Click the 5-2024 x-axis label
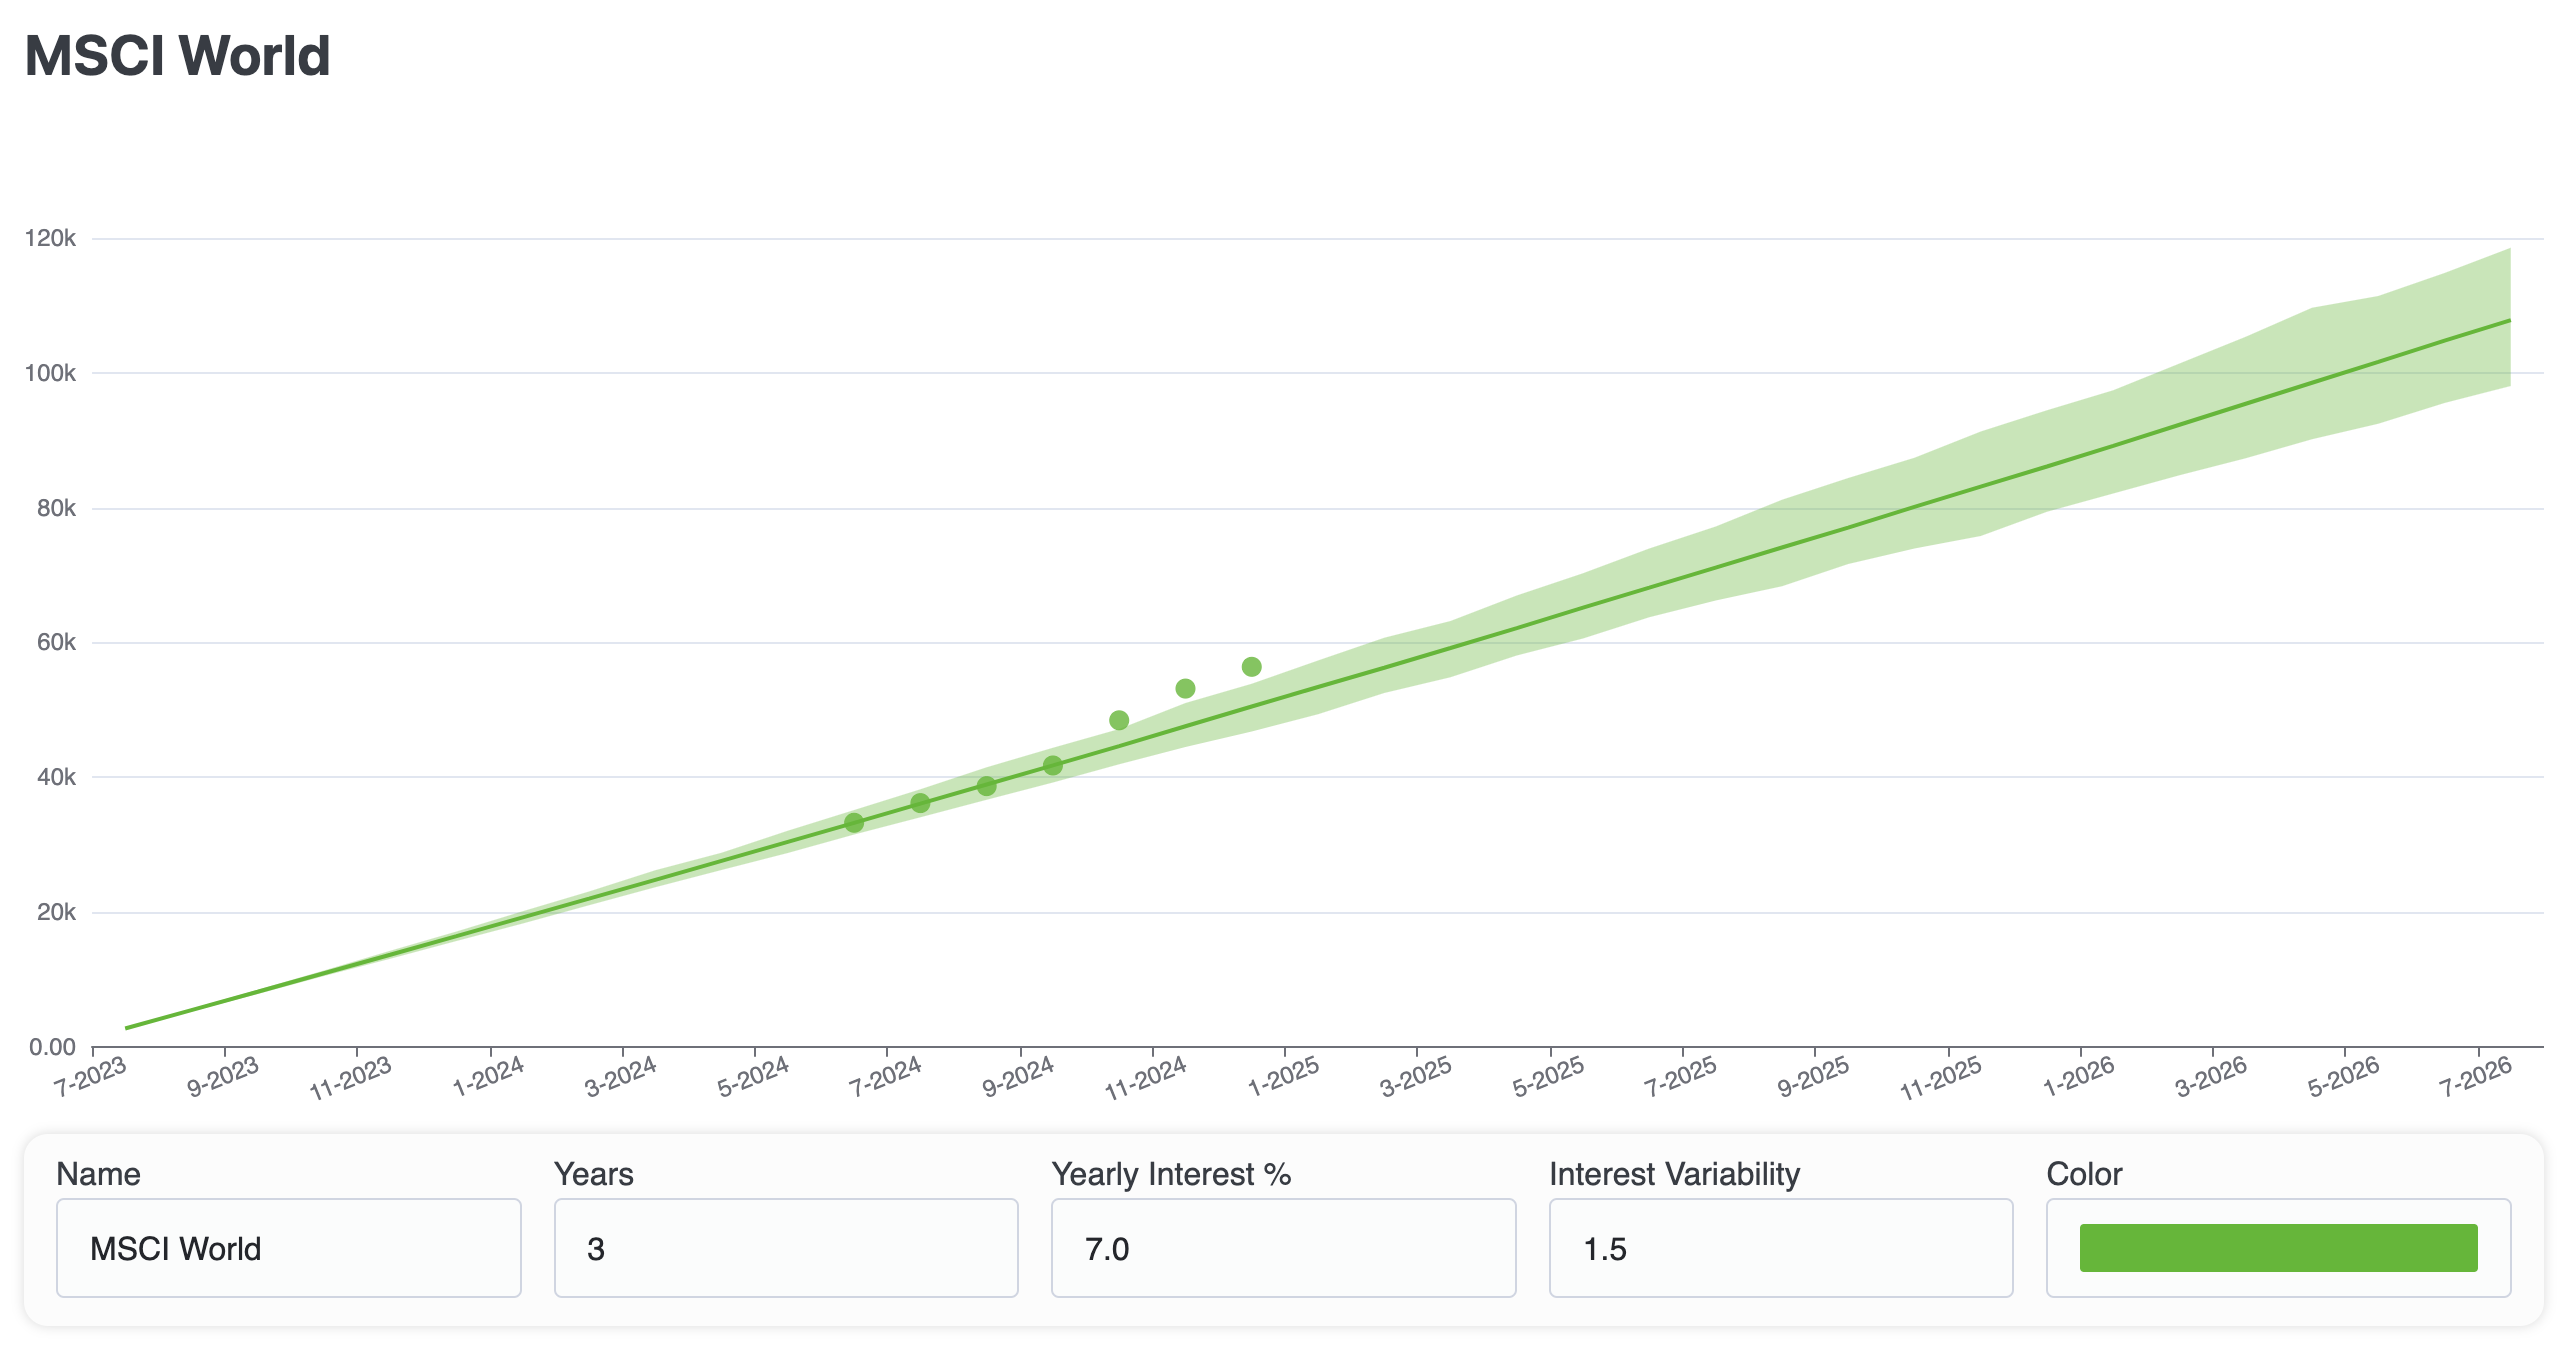This screenshot has height=1368, width=2576. (753, 1077)
